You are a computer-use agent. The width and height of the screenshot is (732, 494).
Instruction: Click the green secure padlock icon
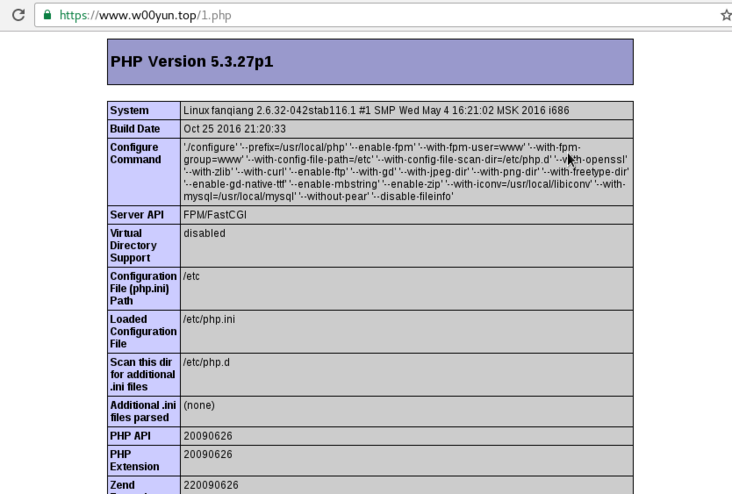point(47,15)
